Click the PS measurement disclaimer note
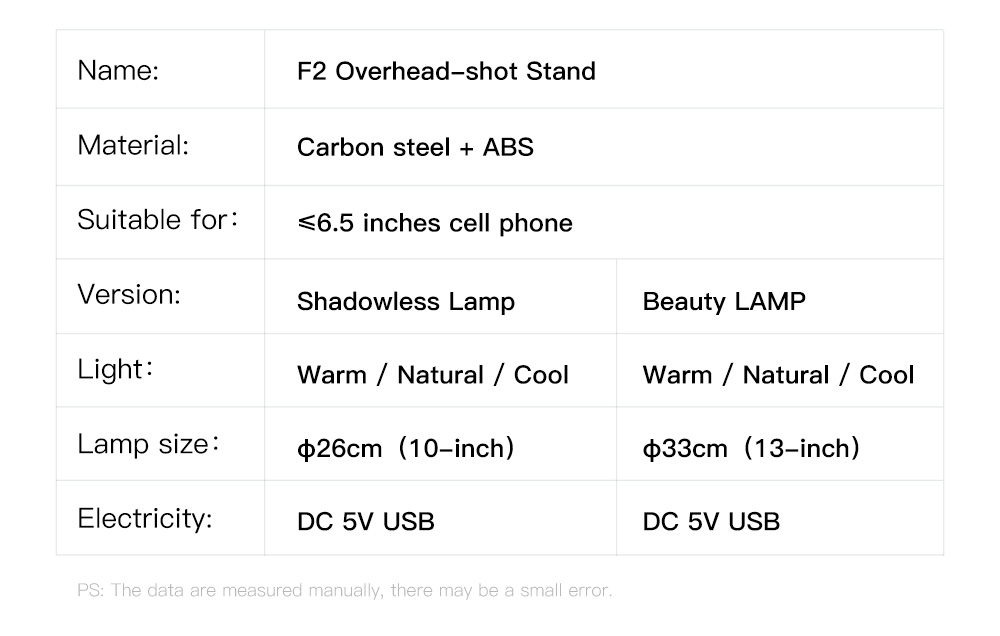Viewport: 1000px width, 636px height. click(x=344, y=591)
